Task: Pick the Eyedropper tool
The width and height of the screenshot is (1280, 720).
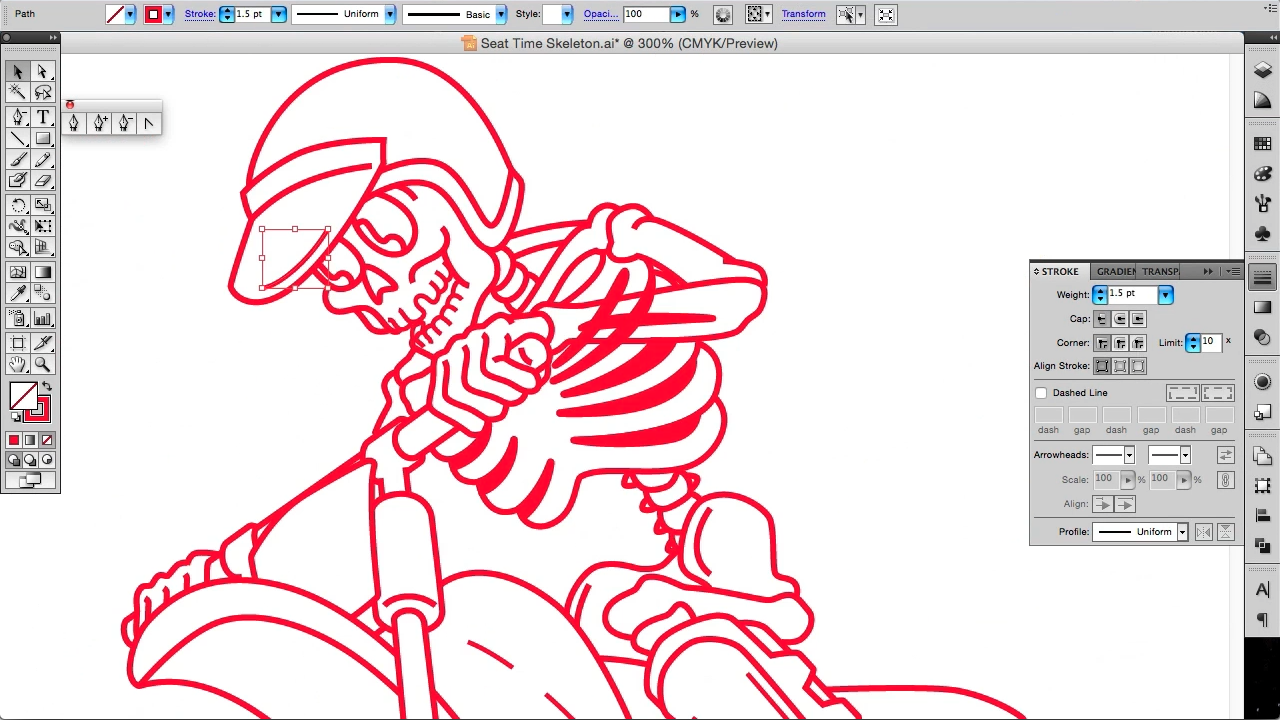Action: 18,294
